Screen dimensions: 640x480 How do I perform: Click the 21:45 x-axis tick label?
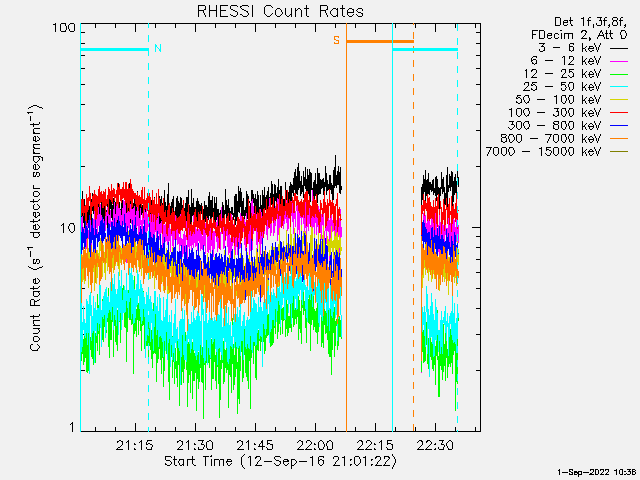click(x=255, y=445)
